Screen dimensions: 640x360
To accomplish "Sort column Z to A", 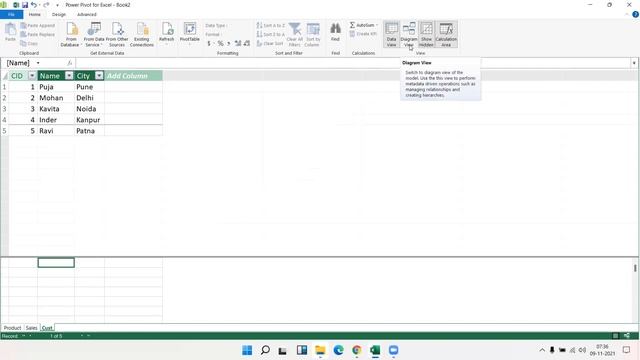I will pyautogui.click(x=271, y=34).
